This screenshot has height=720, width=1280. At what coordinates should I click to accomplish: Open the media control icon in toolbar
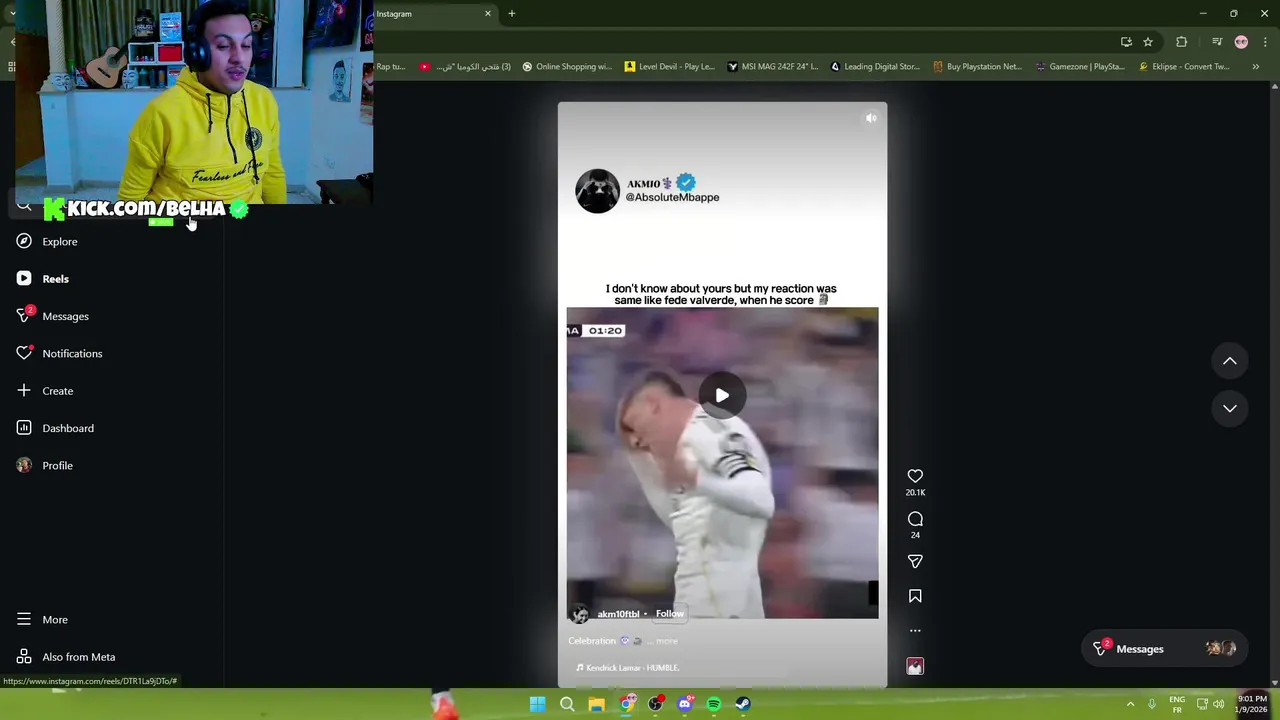click(1217, 42)
